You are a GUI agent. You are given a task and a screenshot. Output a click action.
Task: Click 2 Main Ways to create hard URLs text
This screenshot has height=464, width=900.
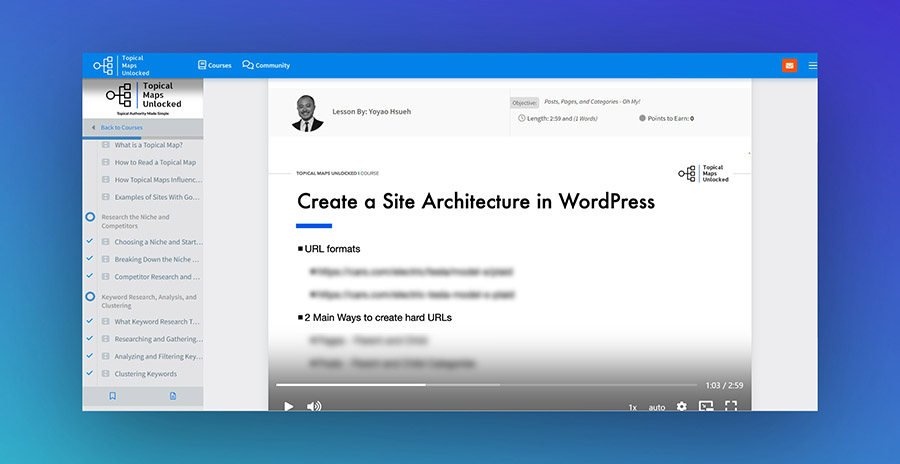378,318
